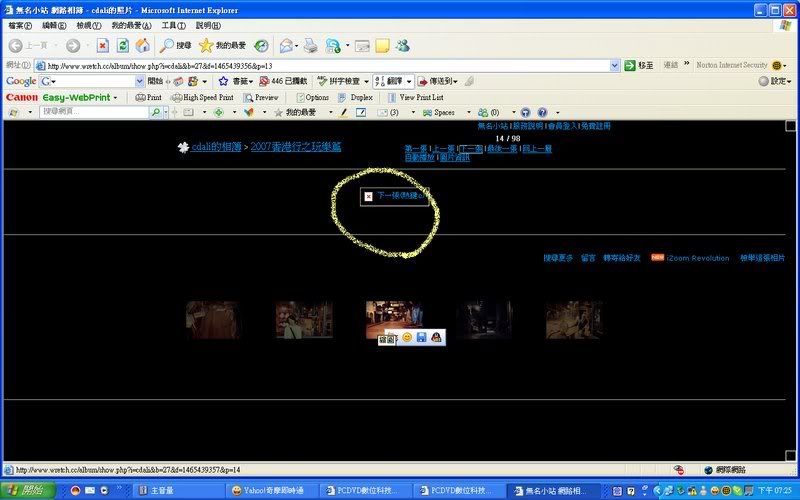The height and width of the screenshot is (500, 800).
Task: Click the 第一張 first photo link
Action: (416, 148)
